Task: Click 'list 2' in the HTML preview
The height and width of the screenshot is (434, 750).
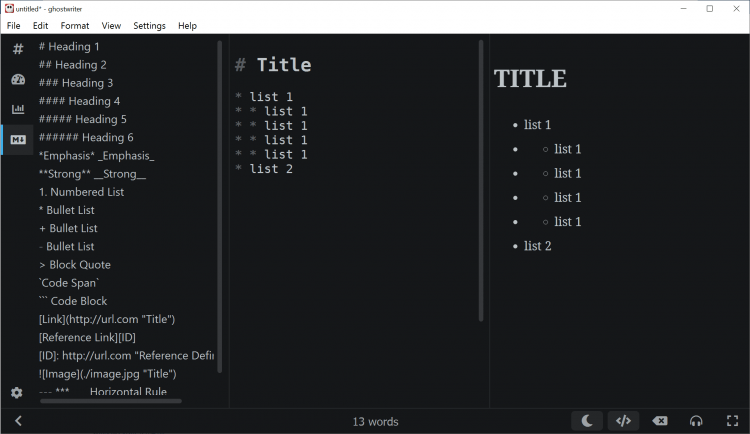Action: pos(538,246)
